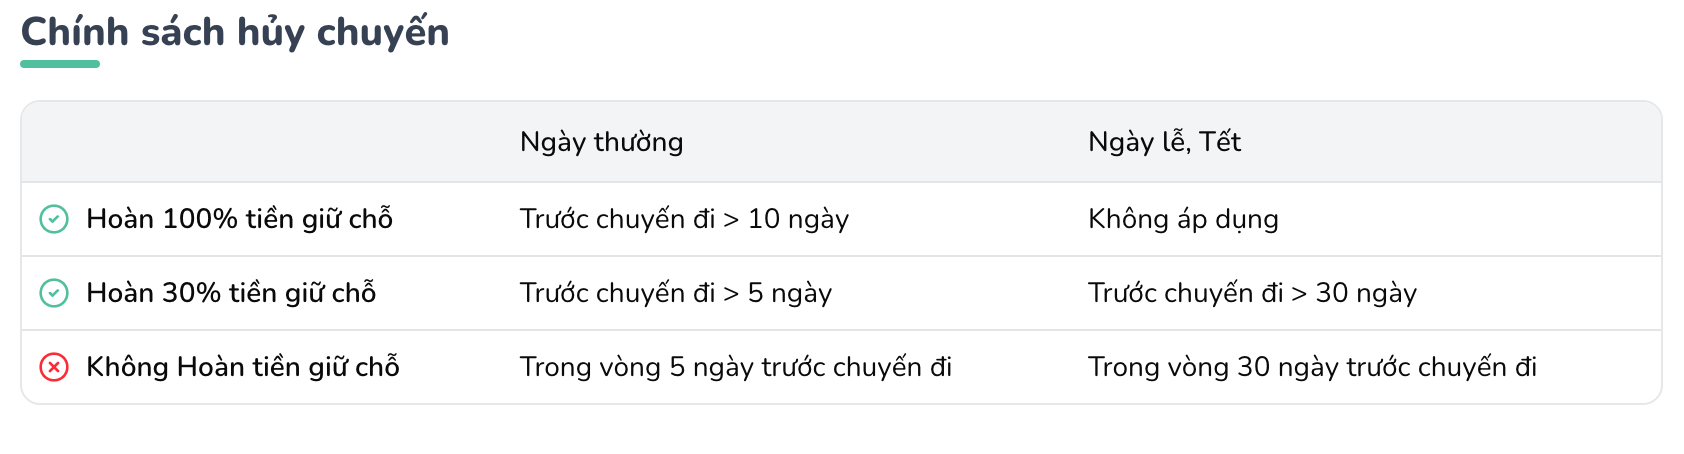Click Trước chuyến đi > 10 ngày cell
This screenshot has width=1684, height=454.
pos(684,219)
